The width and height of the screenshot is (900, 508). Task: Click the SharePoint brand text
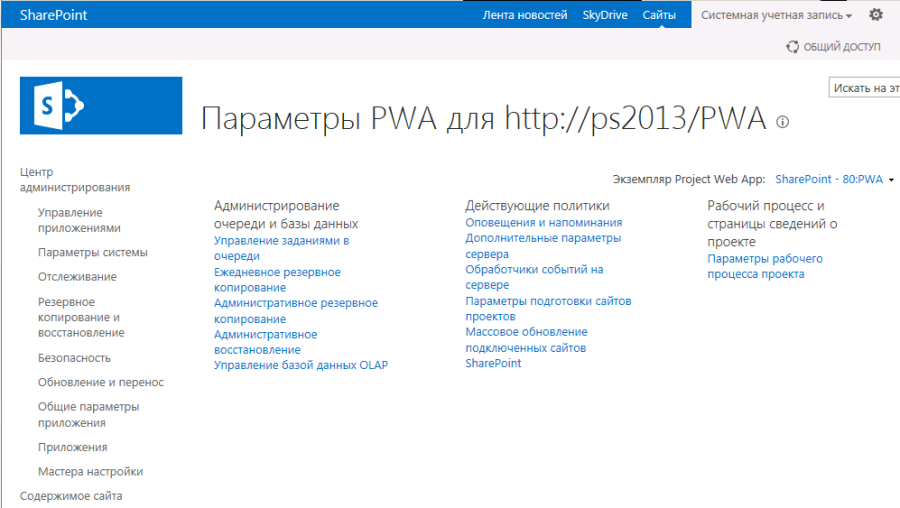tap(53, 15)
